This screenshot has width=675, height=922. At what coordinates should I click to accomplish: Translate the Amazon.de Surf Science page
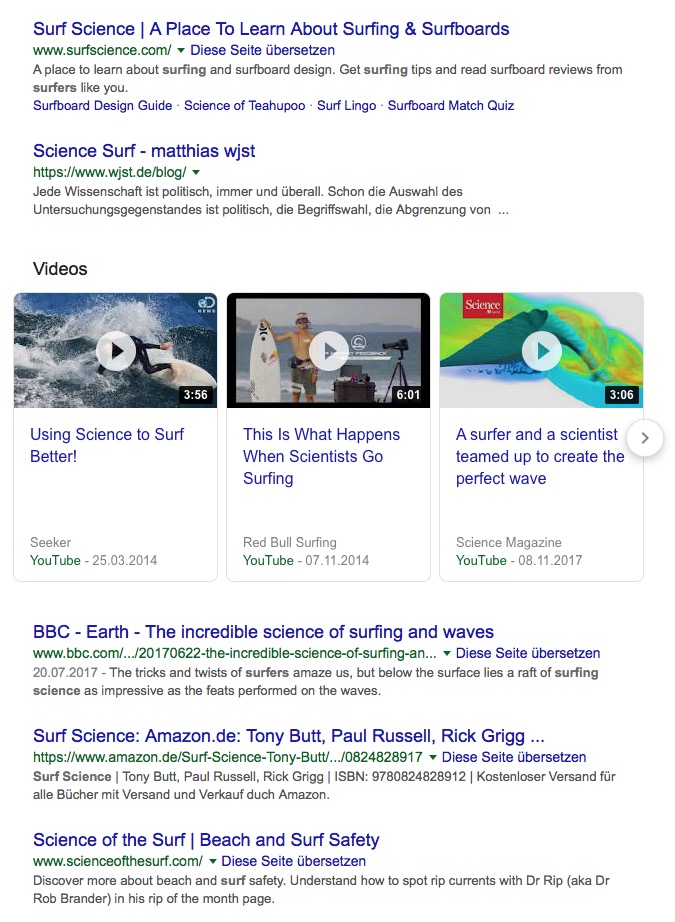[x=514, y=757]
